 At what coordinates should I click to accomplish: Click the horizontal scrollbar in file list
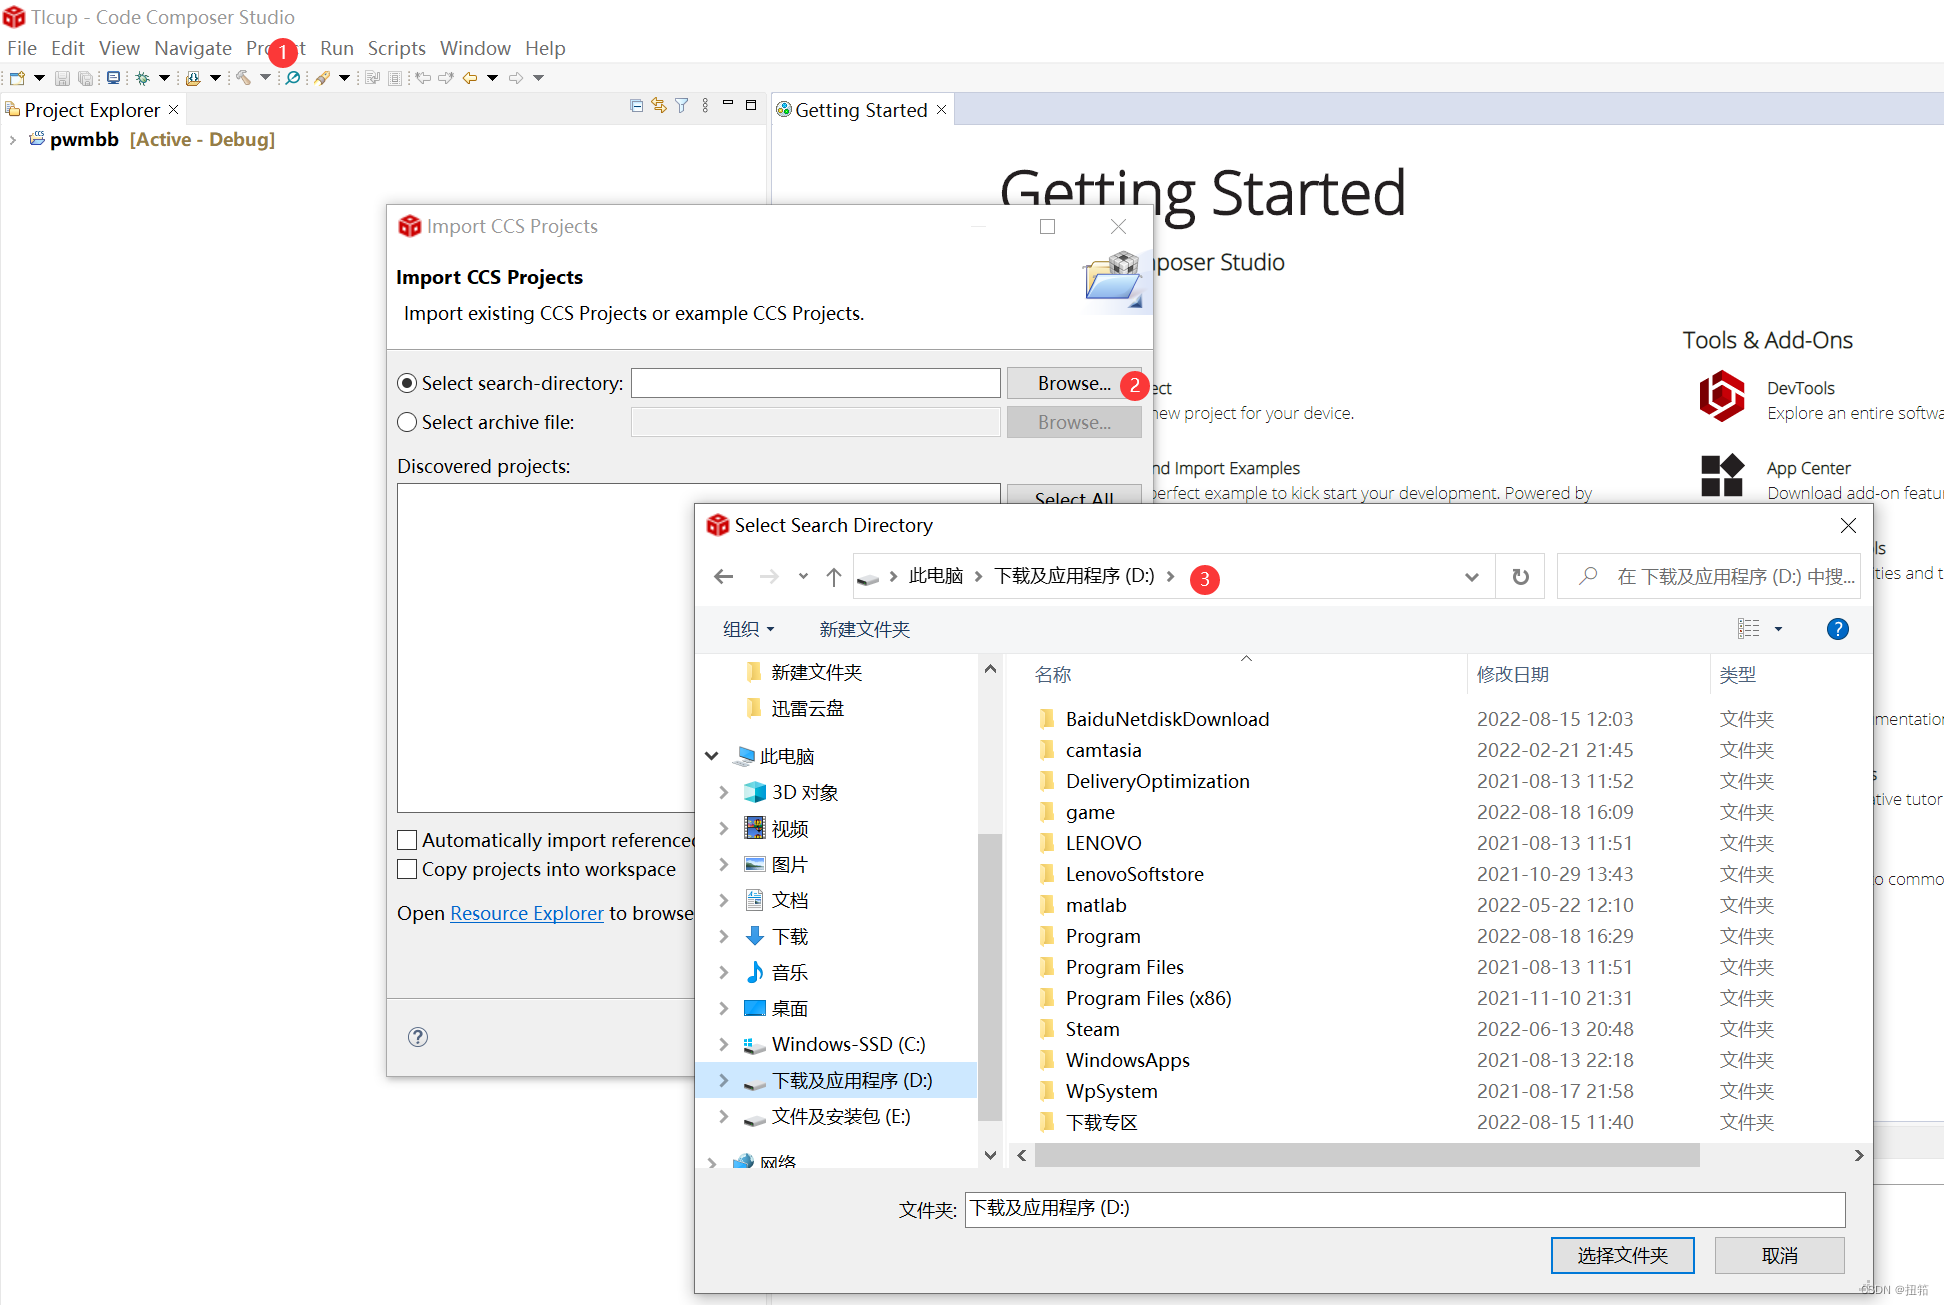point(1366,1155)
